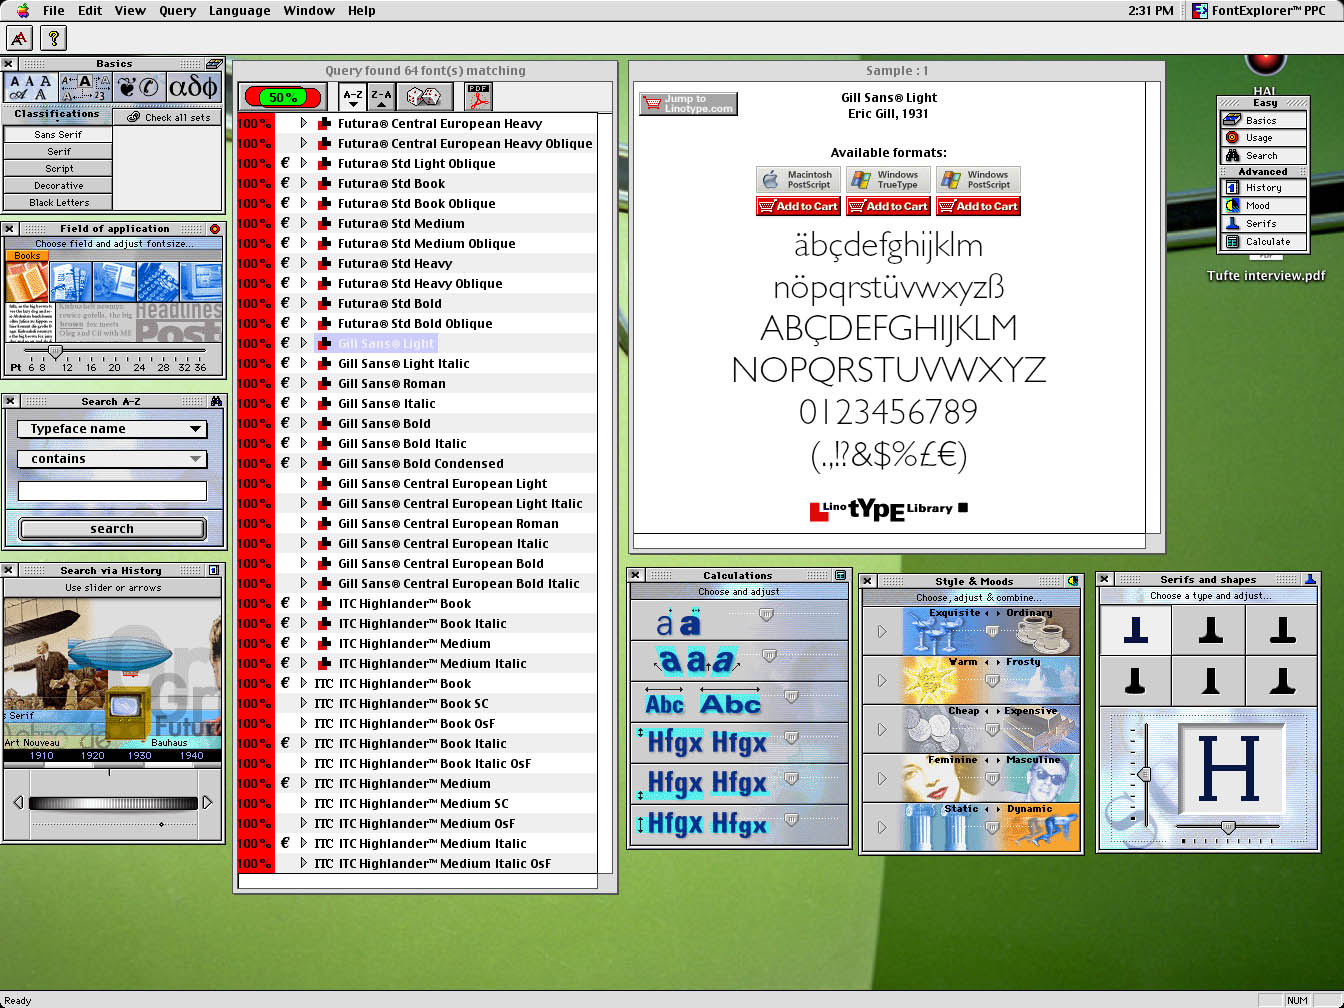Expand the Cheap-Expensive mood row
Screen dimensions: 1344x1008
882,729
